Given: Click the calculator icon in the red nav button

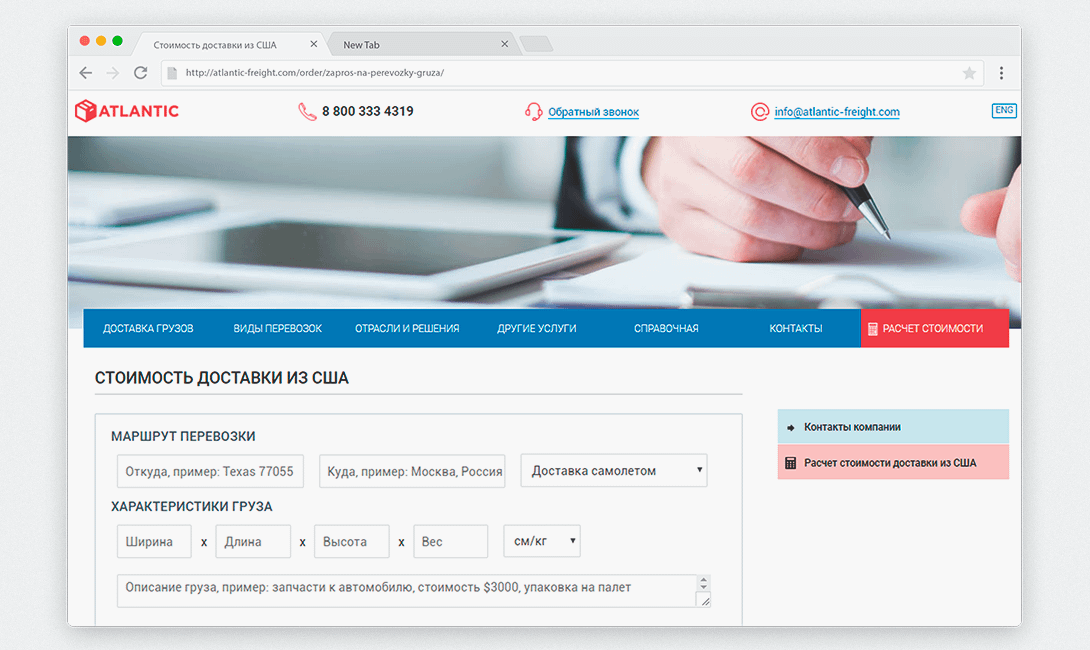Looking at the screenshot, I should tap(872, 329).
